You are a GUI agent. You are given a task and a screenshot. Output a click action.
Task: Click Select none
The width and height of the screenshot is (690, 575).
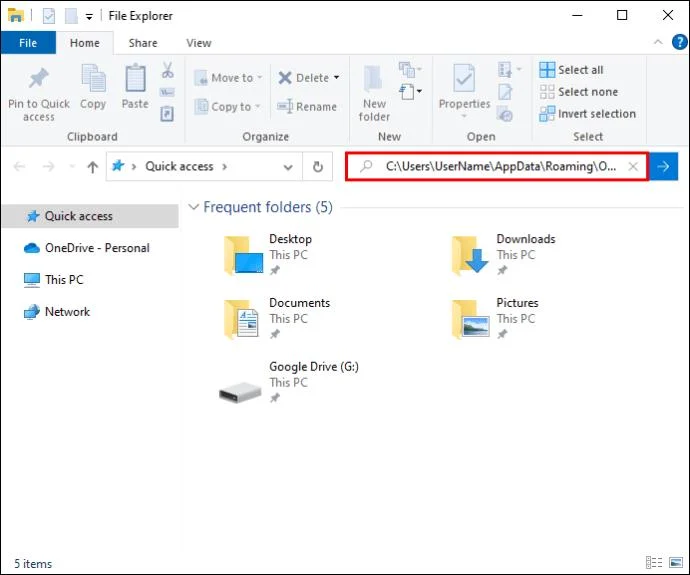(x=579, y=92)
